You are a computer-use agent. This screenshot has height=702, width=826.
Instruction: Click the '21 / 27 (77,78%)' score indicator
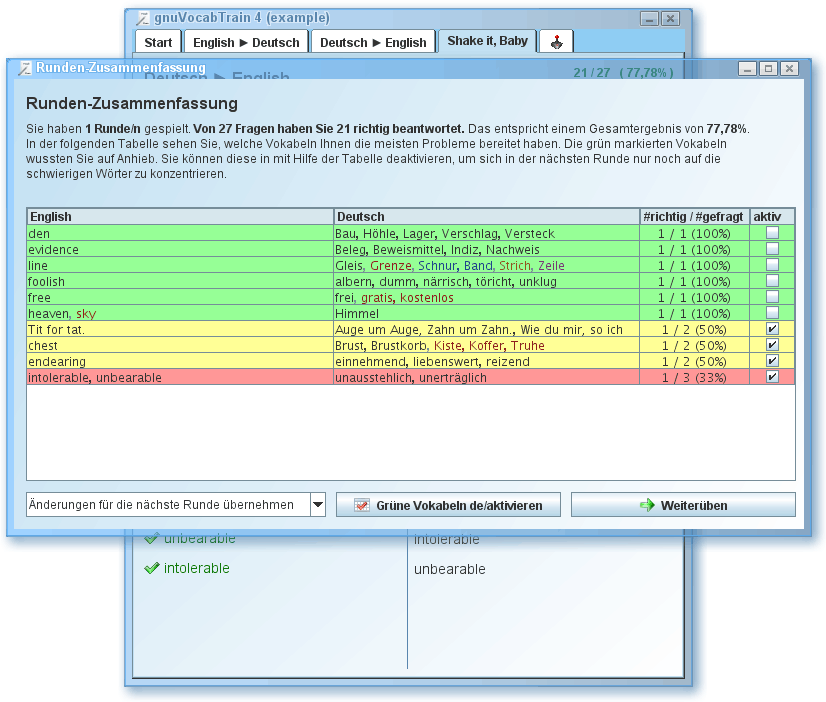623,73
